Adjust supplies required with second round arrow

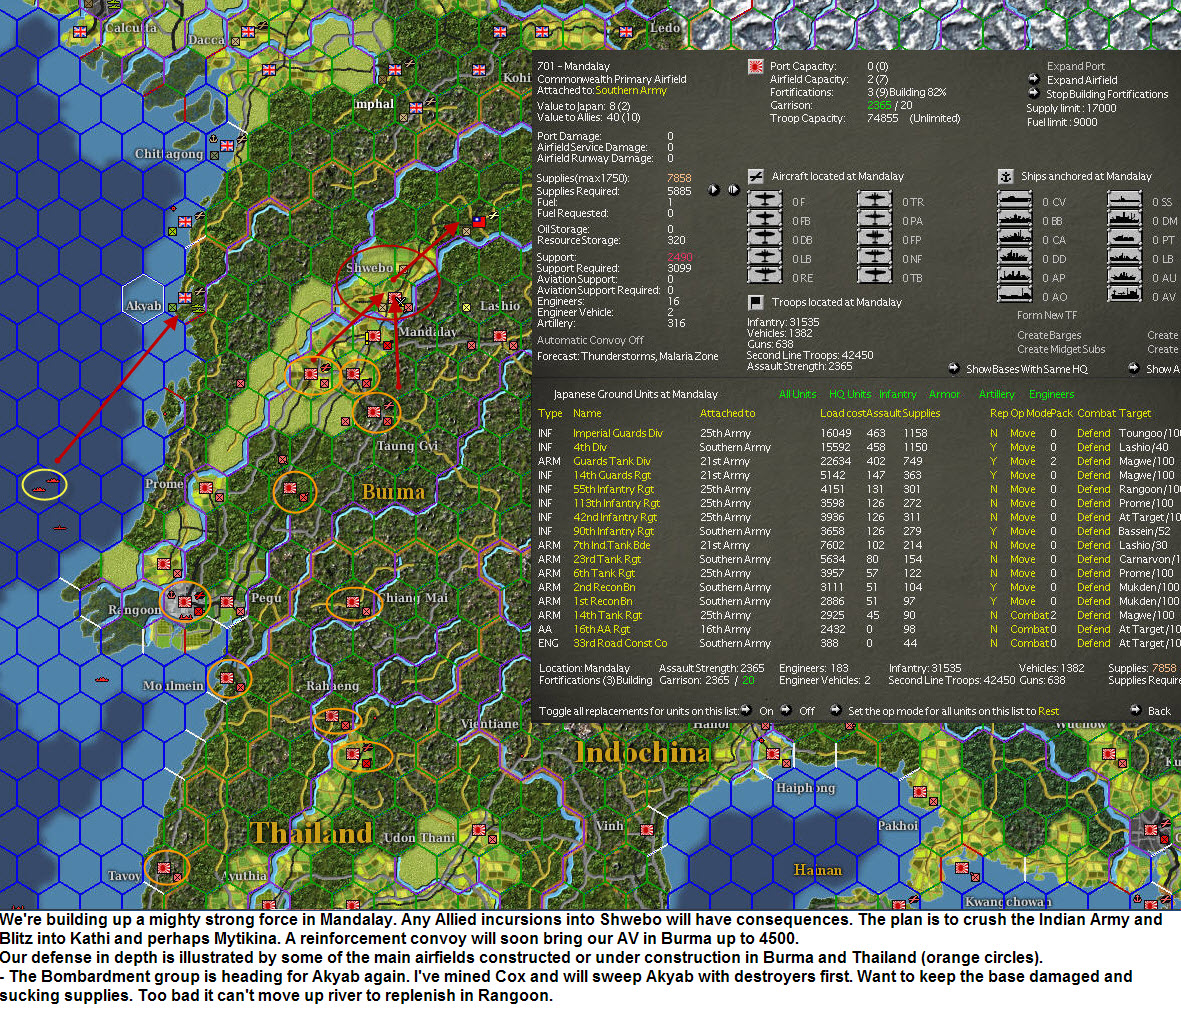point(733,190)
